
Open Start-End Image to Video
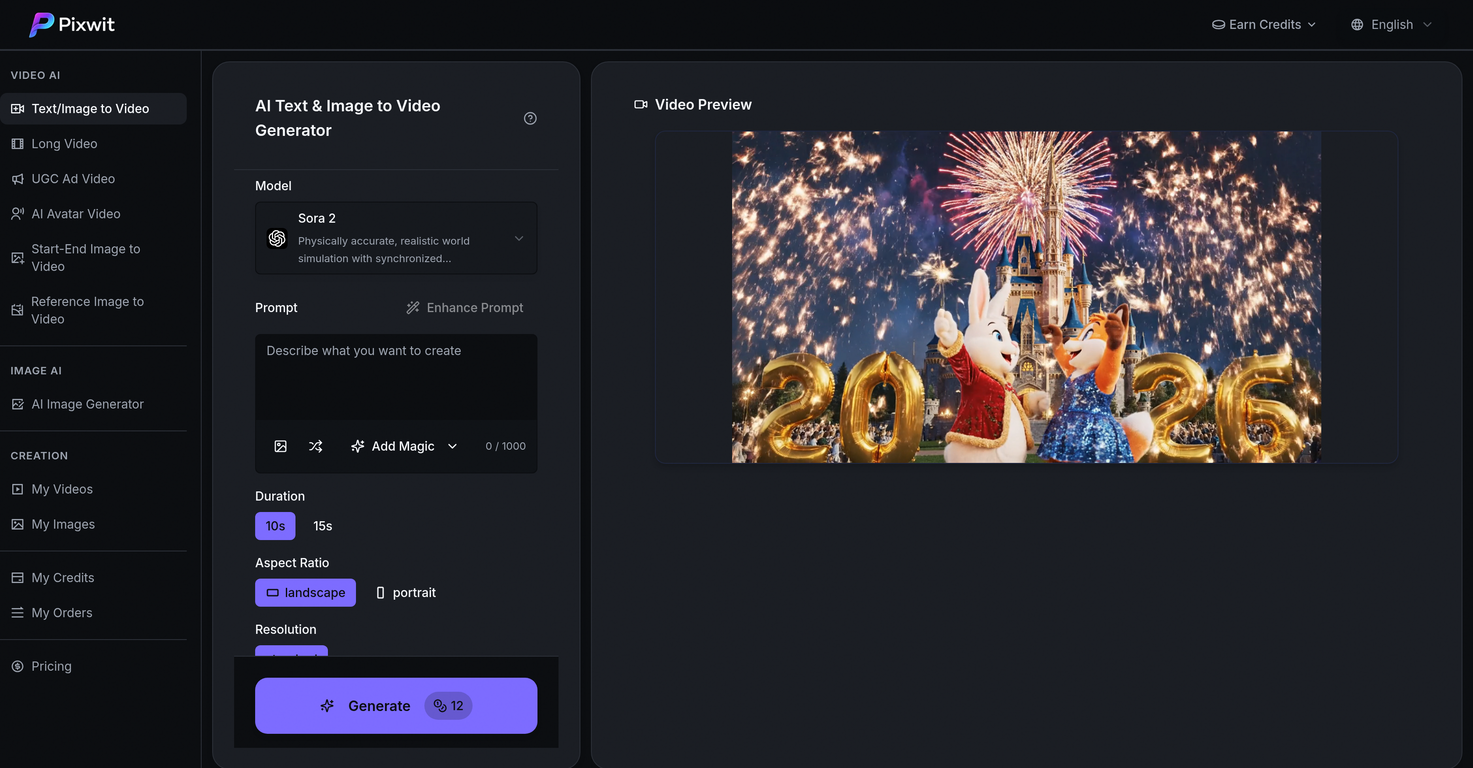click(93, 258)
